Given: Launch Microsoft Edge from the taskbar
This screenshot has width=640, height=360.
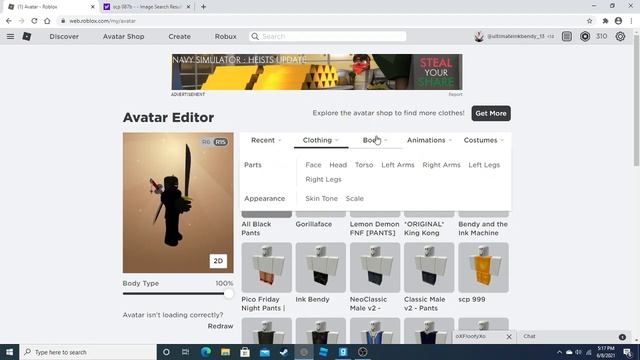Looking at the screenshot, I should click(206, 352).
